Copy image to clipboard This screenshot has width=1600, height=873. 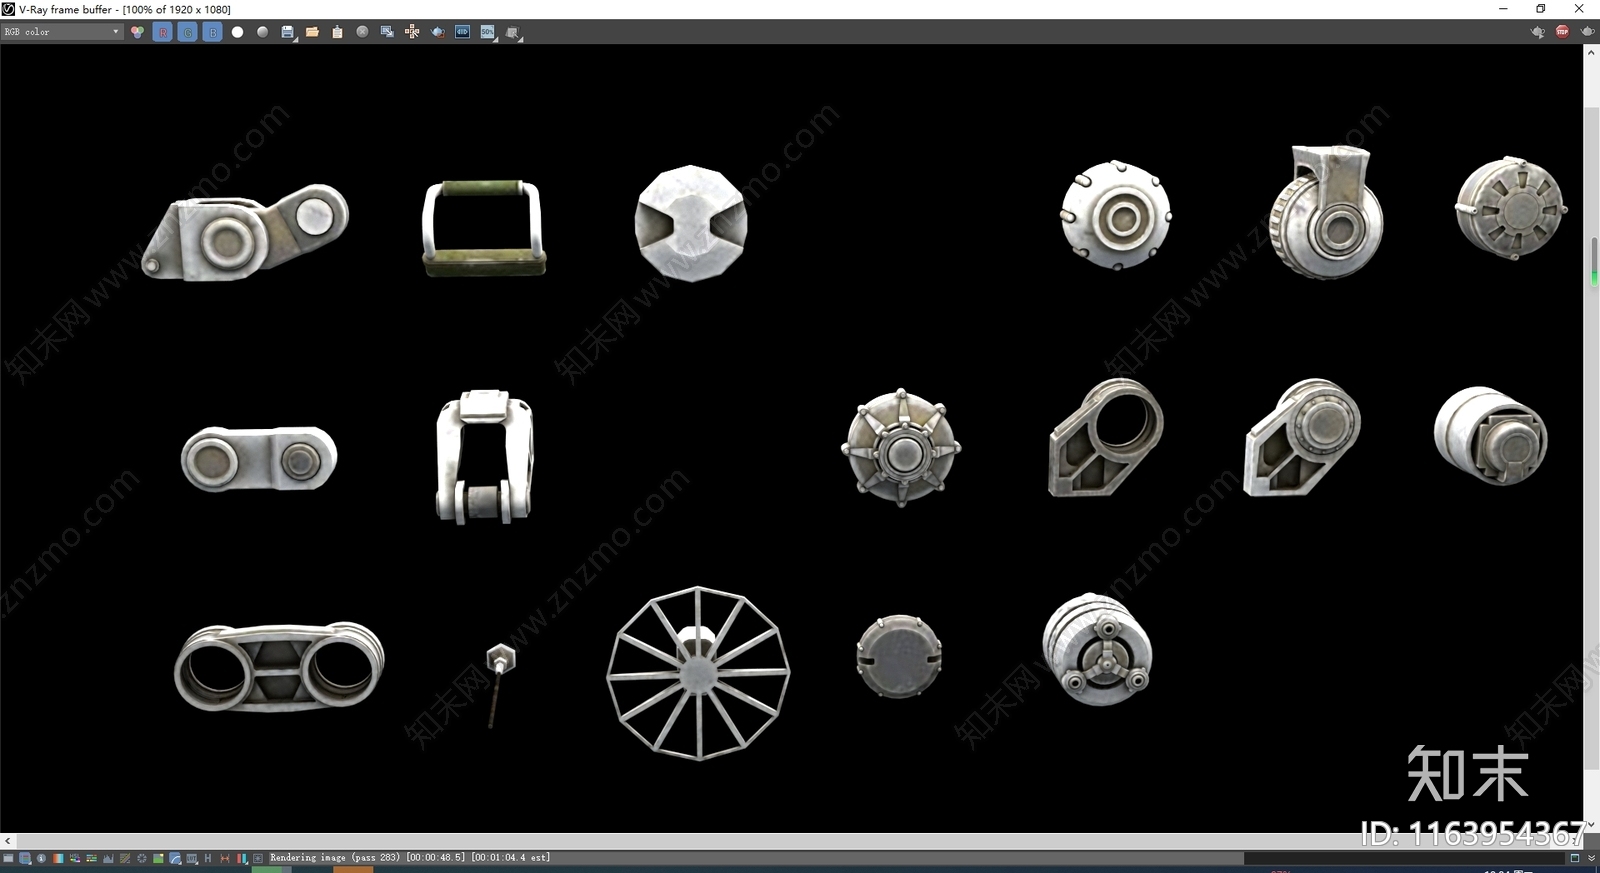click(x=337, y=32)
